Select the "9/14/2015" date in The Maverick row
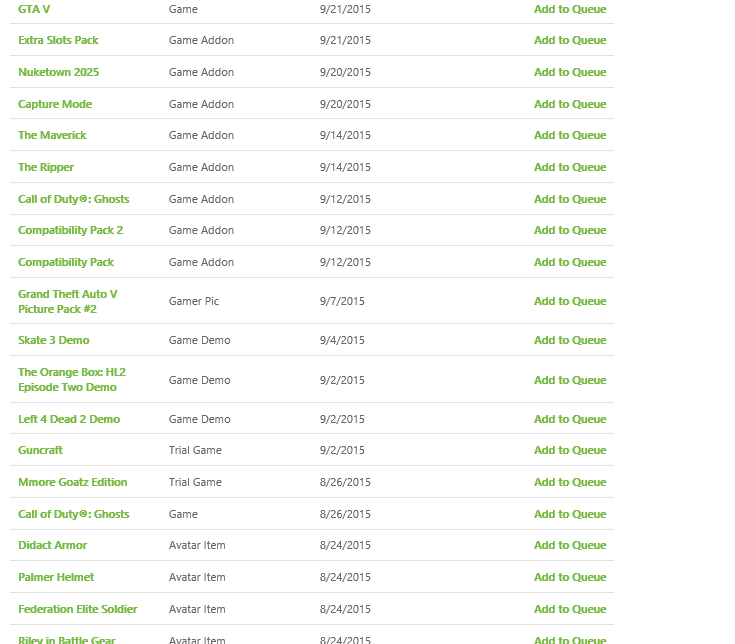The width and height of the screenshot is (735, 644). click(345, 135)
